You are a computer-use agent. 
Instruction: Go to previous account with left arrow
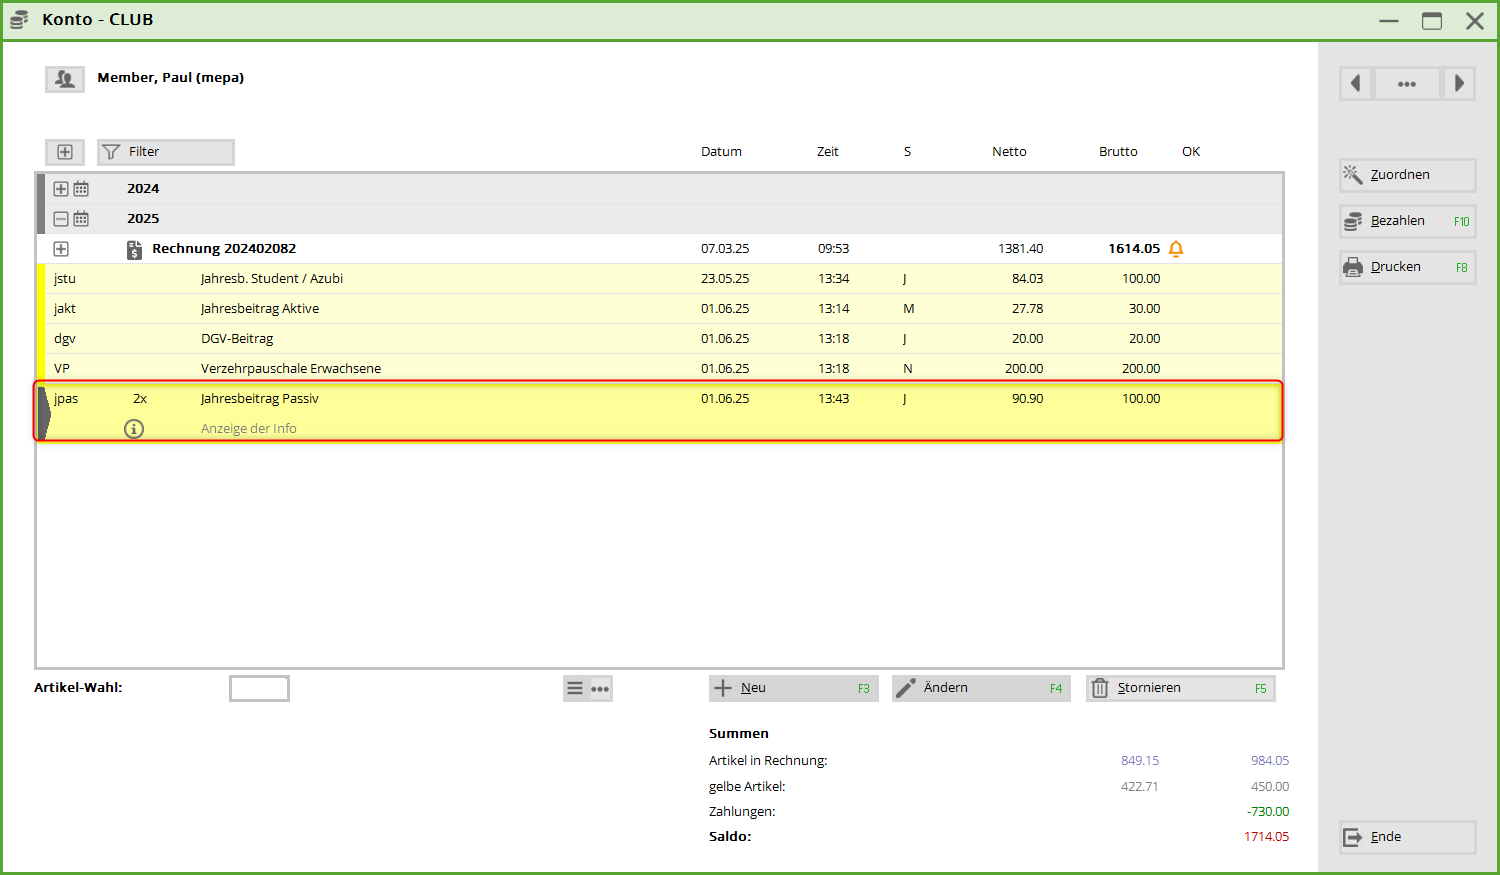tap(1356, 84)
